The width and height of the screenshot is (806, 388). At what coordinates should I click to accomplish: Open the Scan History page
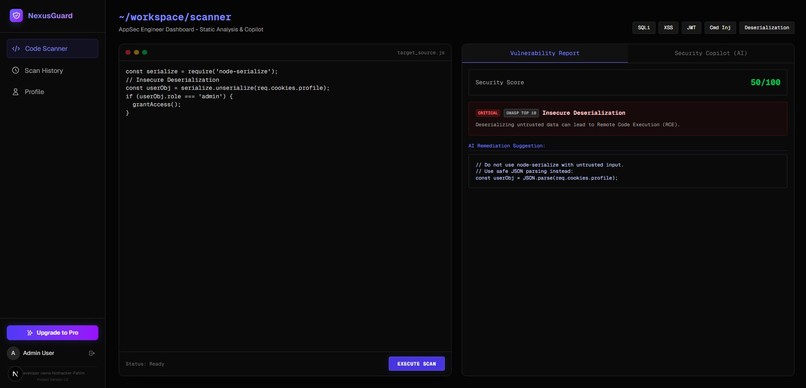52,70
